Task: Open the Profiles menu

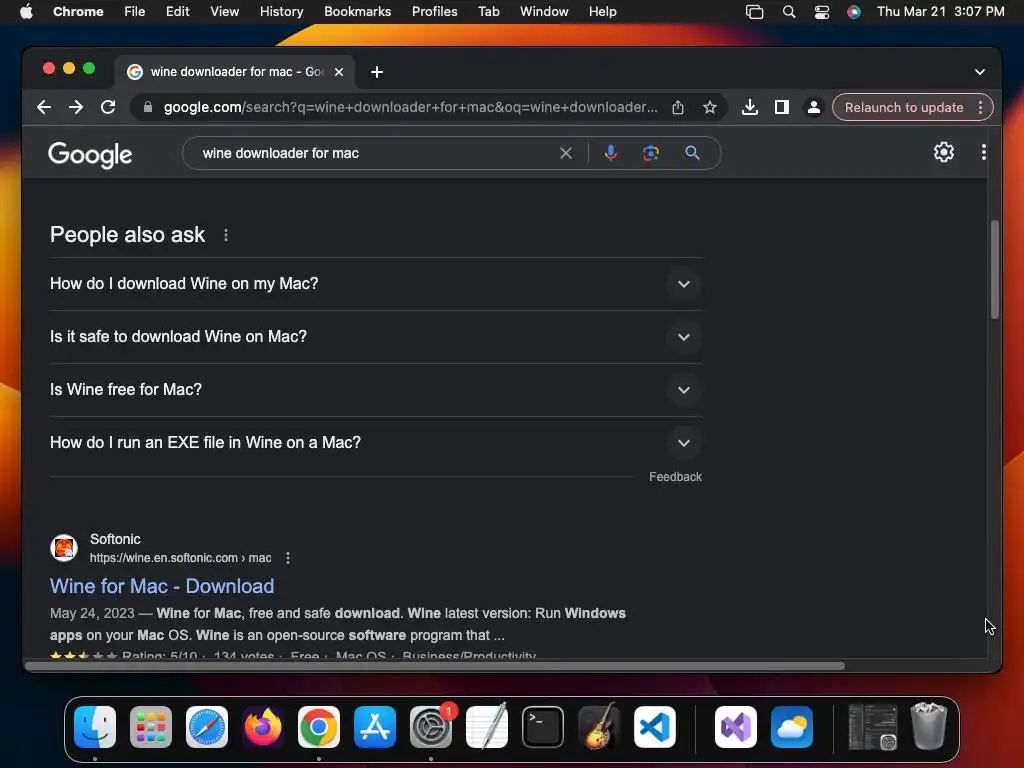Action: pos(434,12)
